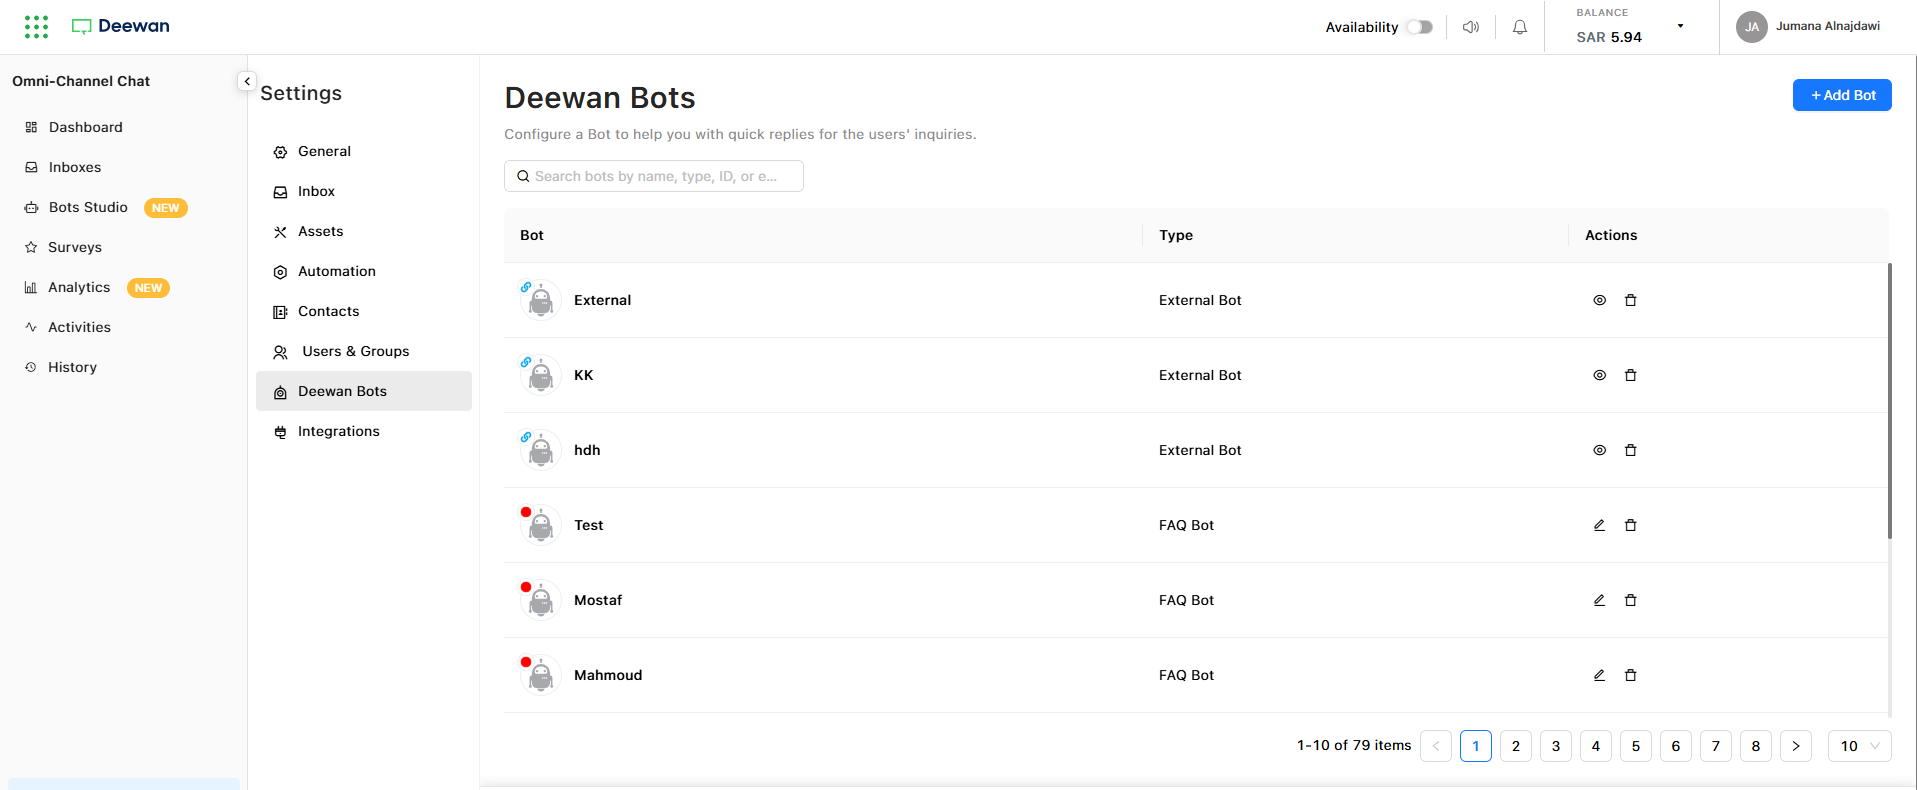Viewport: 1917px width, 790px height.
Task: Select Deewan Bots settings item
Action: (x=364, y=391)
